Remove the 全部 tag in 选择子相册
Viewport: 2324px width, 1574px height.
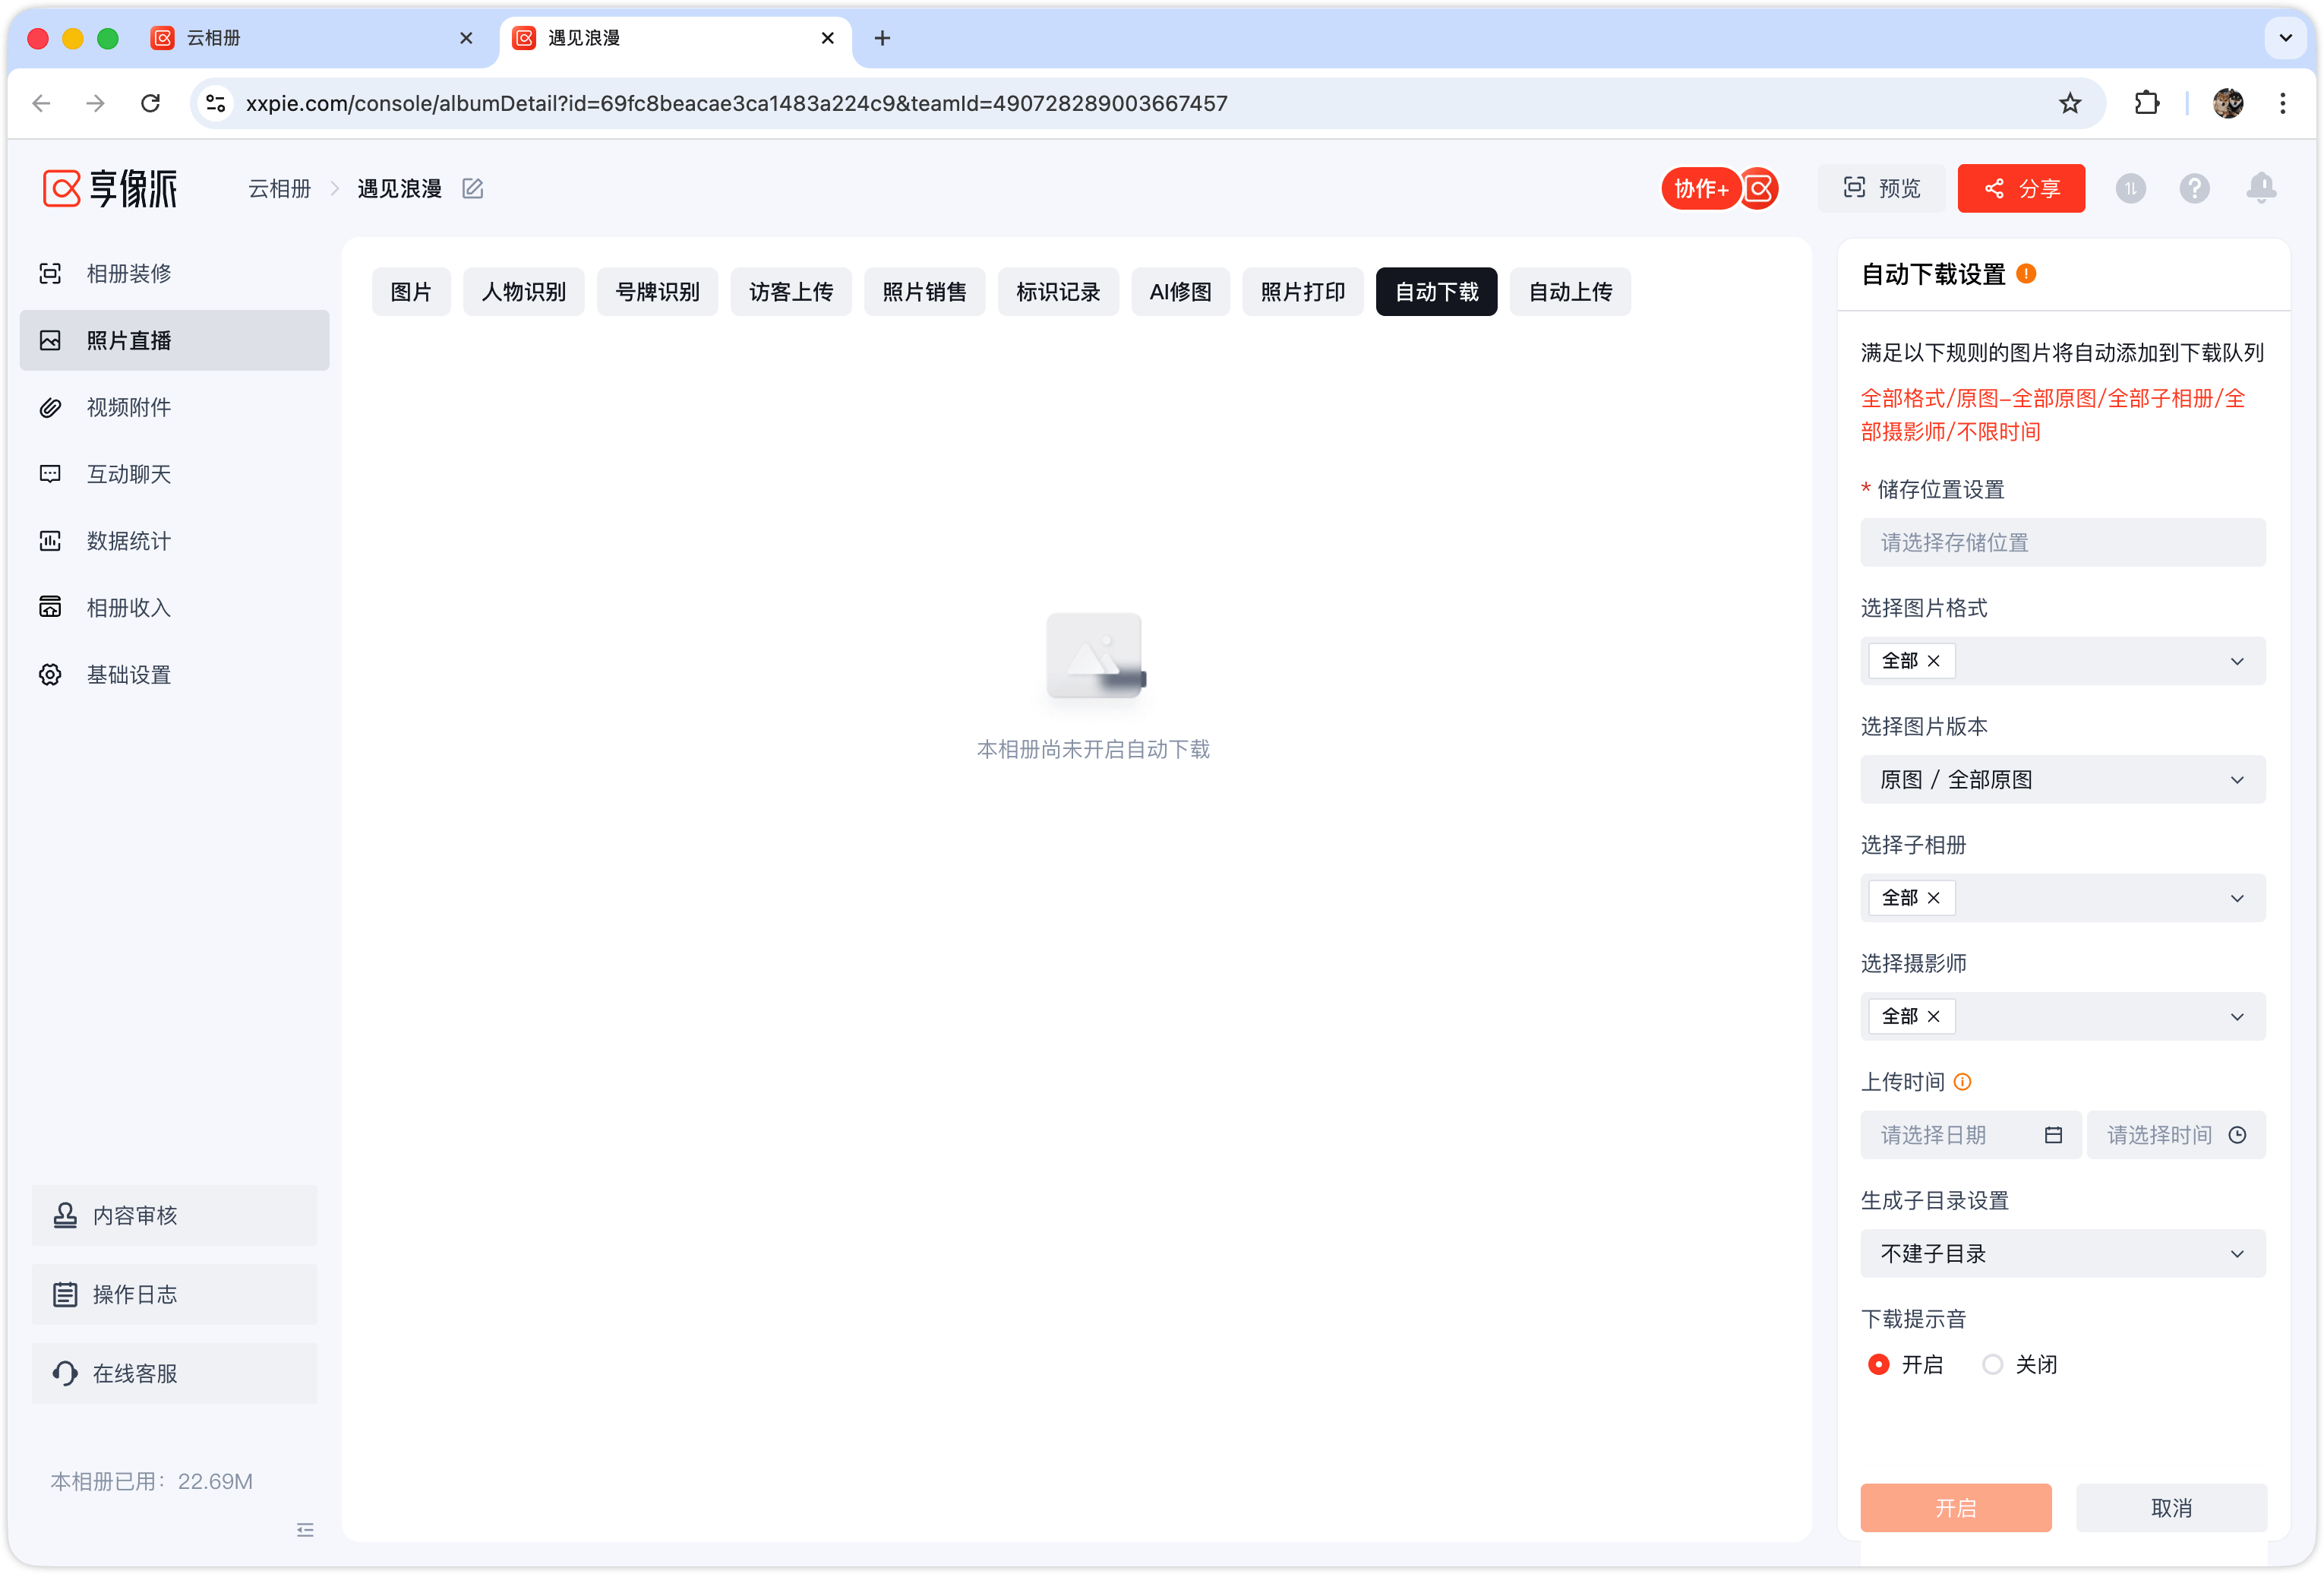1934,898
